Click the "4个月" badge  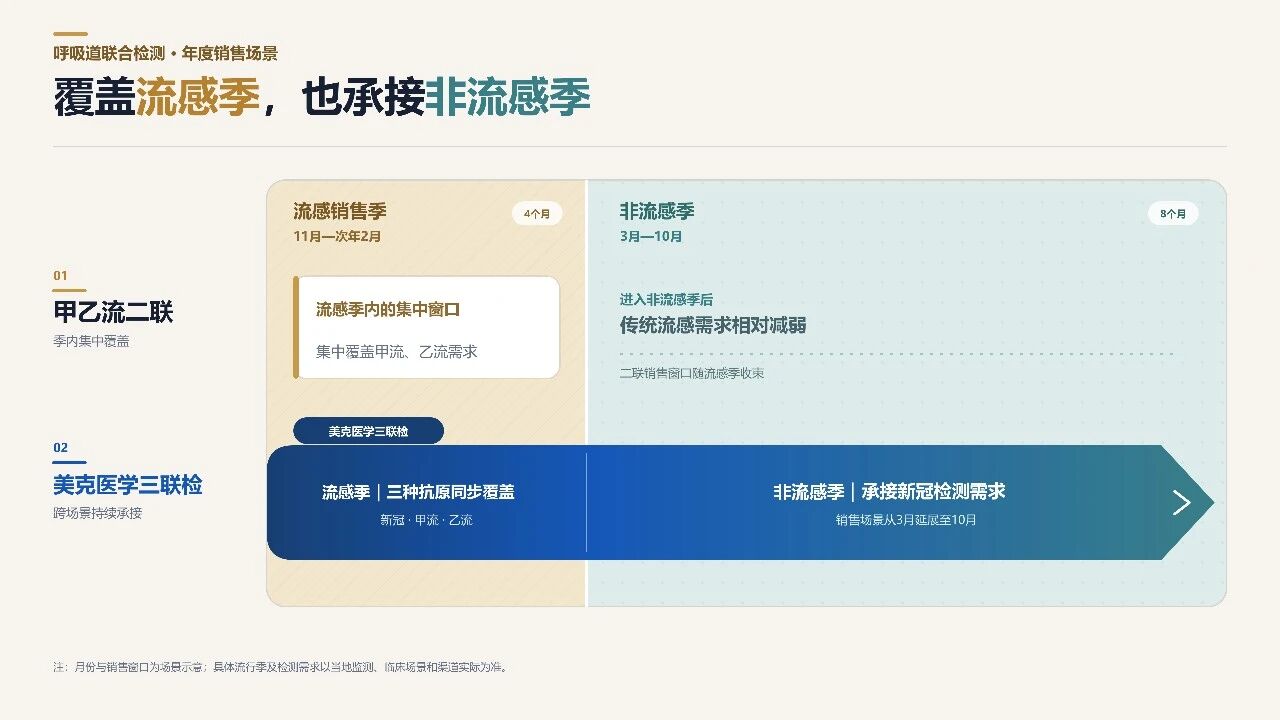(537, 213)
